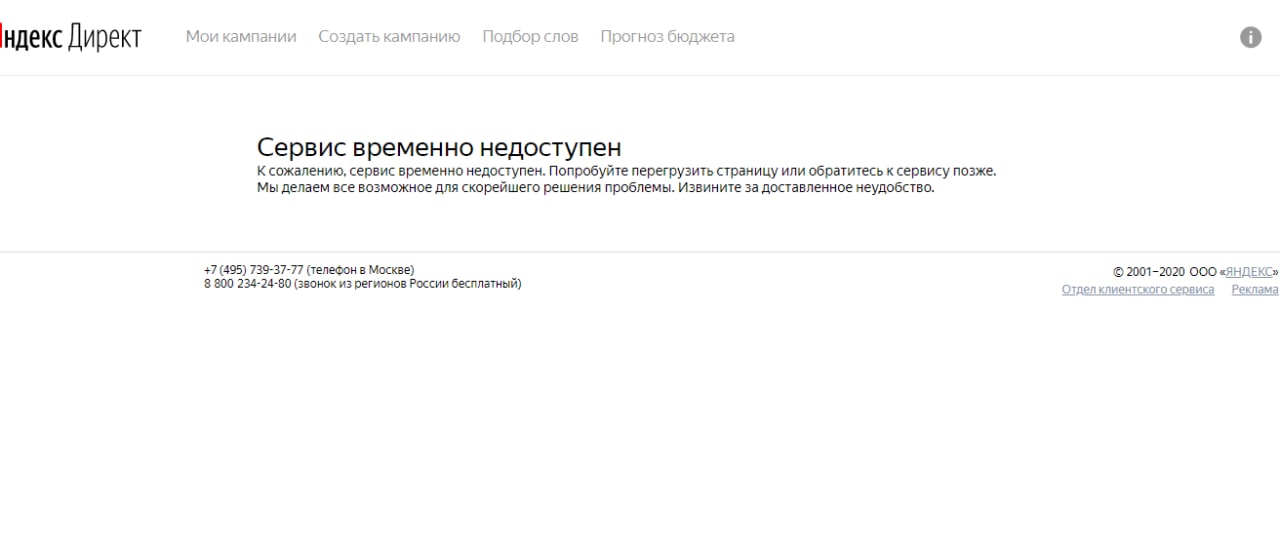Click the 8 800 234-24-80 phone line

(363, 284)
